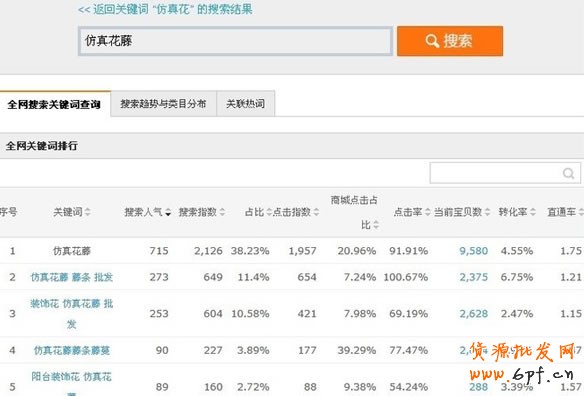Open item count 9,580 link
This screenshot has width=584, height=396.
473,251
